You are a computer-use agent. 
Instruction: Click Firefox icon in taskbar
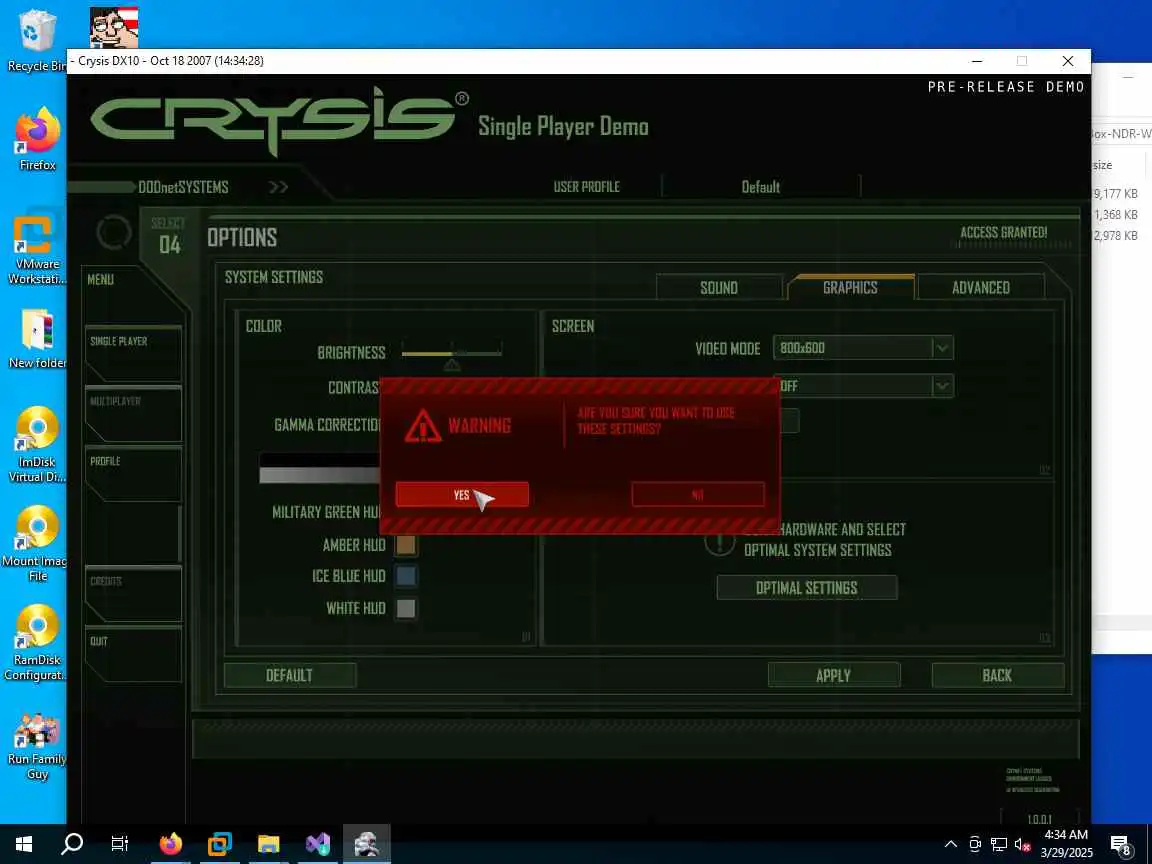click(x=170, y=844)
